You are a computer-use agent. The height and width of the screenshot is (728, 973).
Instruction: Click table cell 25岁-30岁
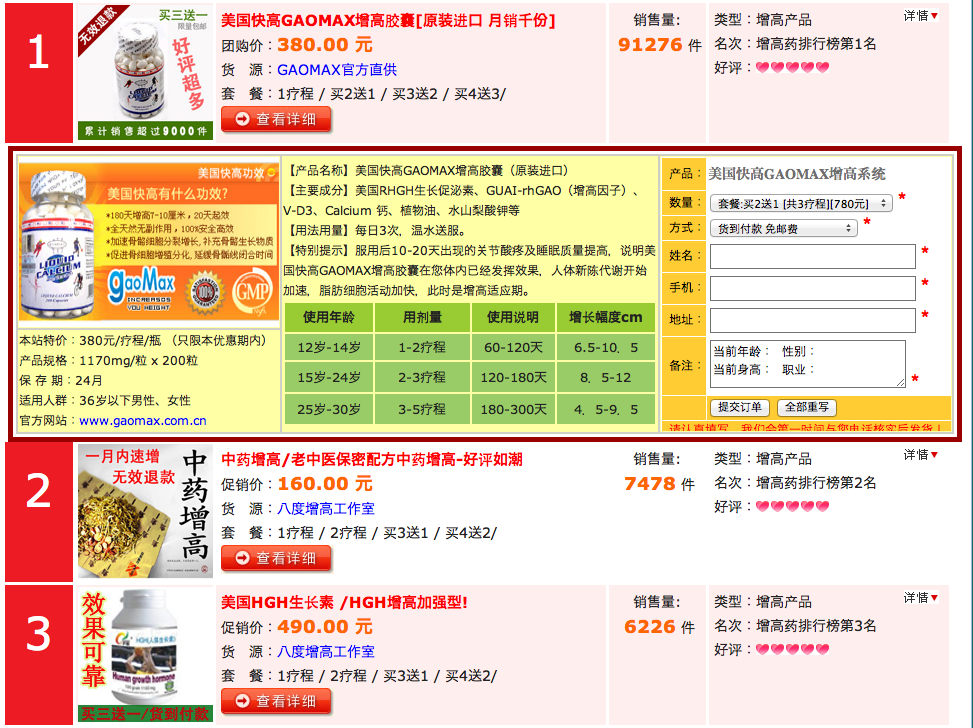click(x=329, y=410)
